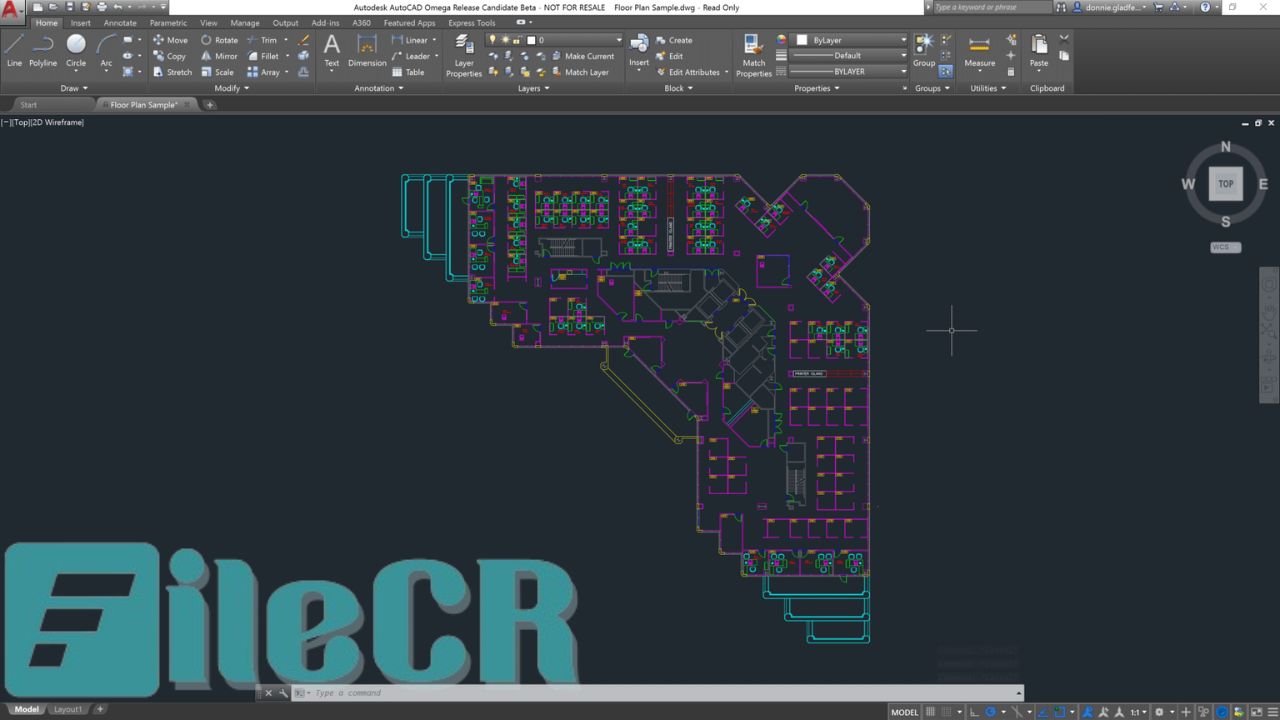Activate the Mirror command
The width and height of the screenshot is (1280, 720).
[219, 56]
